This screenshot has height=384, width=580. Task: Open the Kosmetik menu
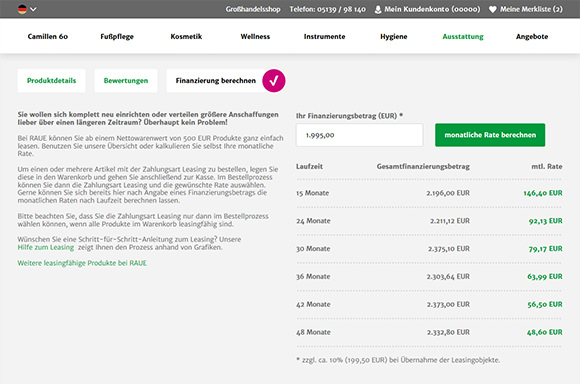pos(186,36)
